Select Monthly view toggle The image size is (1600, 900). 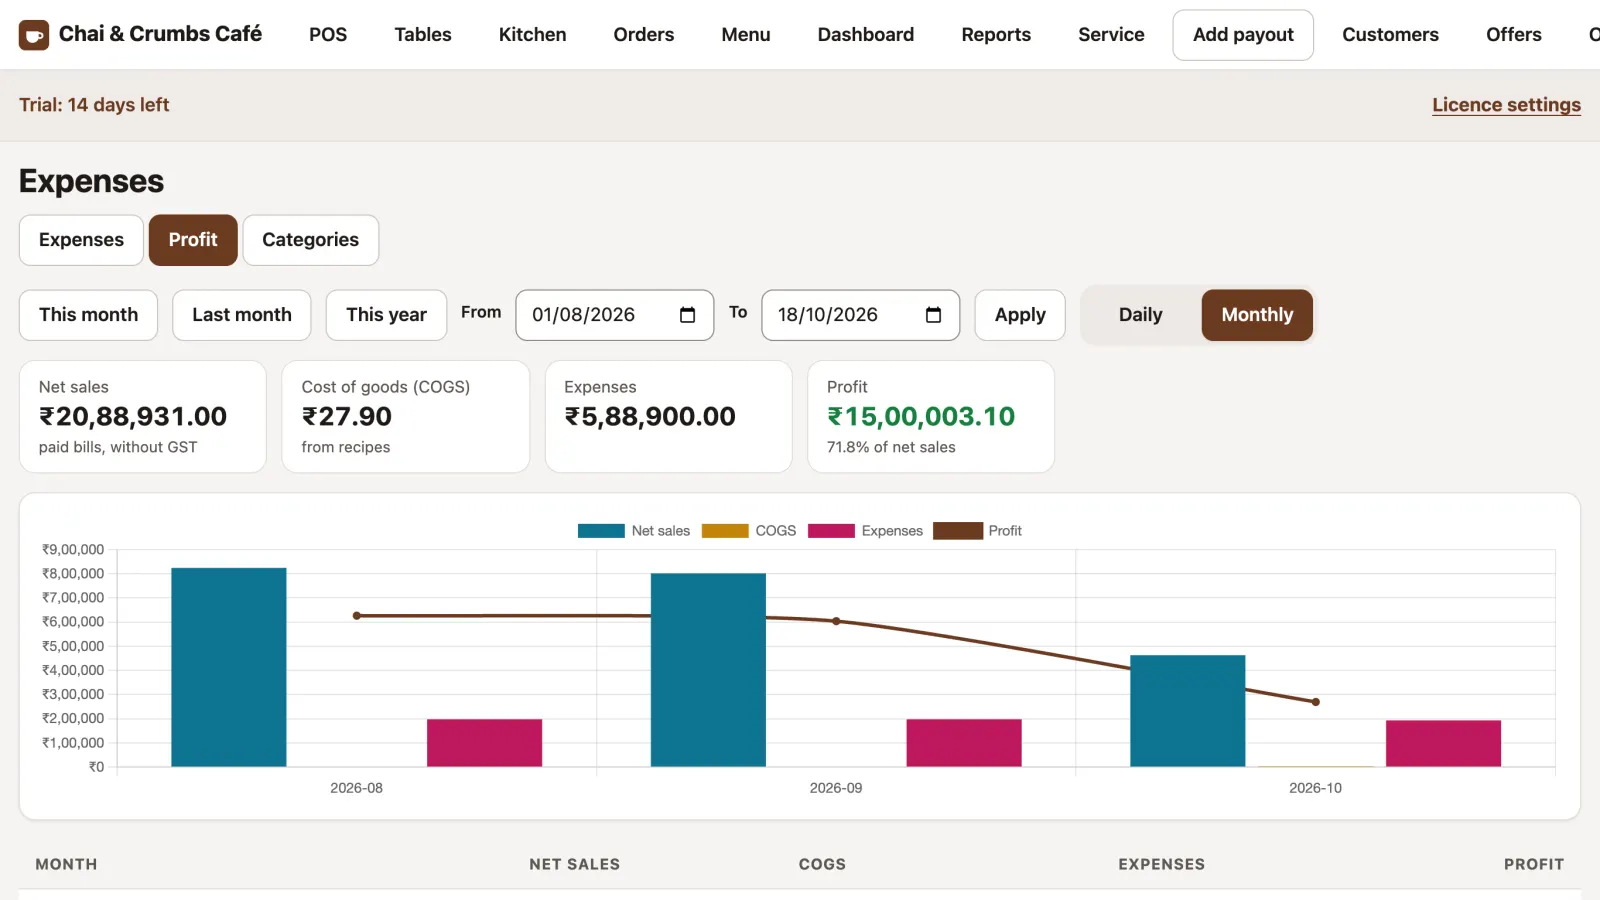pos(1257,315)
